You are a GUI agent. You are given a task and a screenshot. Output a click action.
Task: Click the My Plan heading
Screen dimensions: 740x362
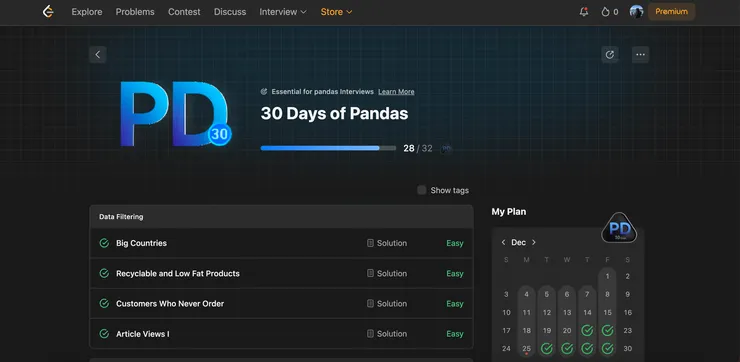509,212
